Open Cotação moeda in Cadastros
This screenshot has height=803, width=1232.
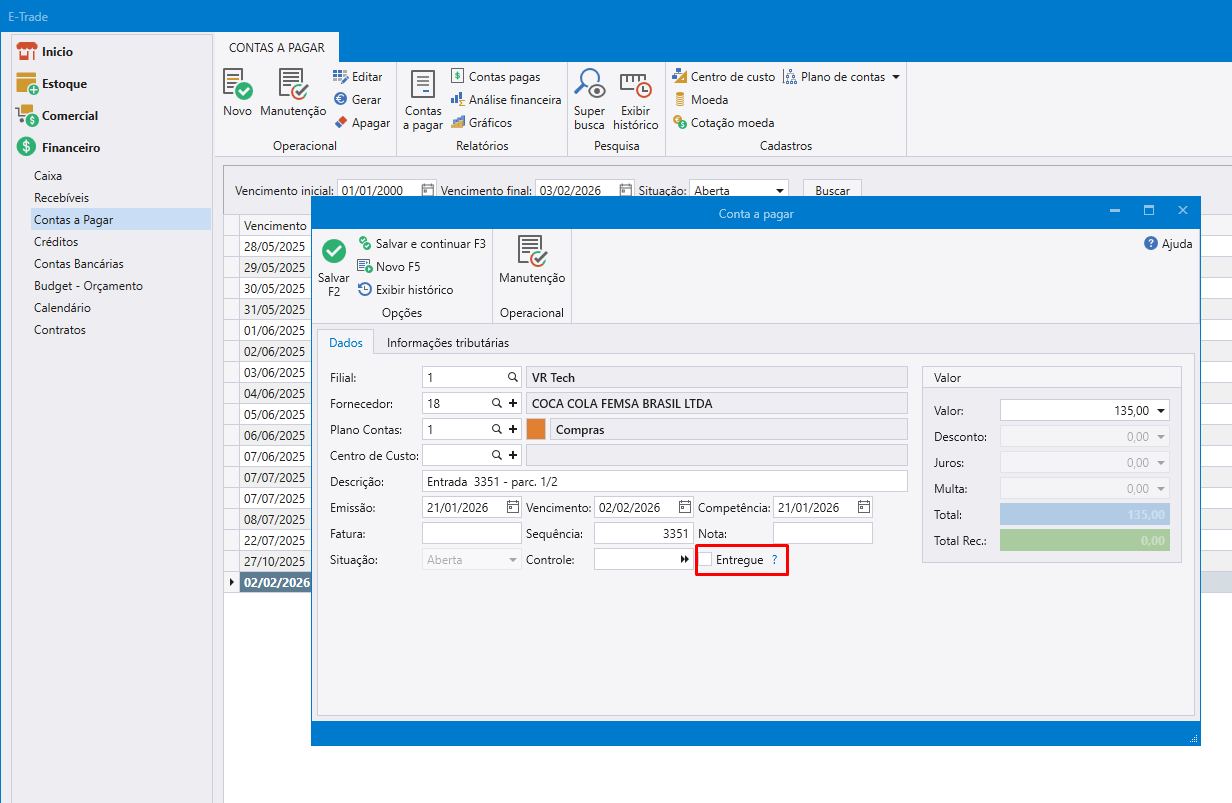click(x=724, y=123)
